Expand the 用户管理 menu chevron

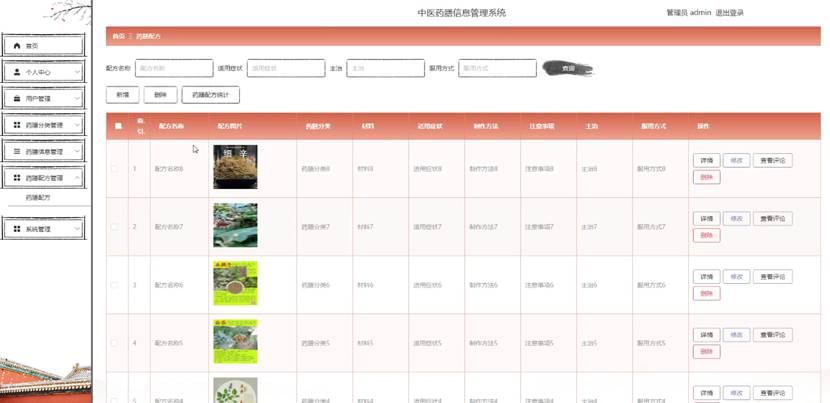(x=77, y=98)
